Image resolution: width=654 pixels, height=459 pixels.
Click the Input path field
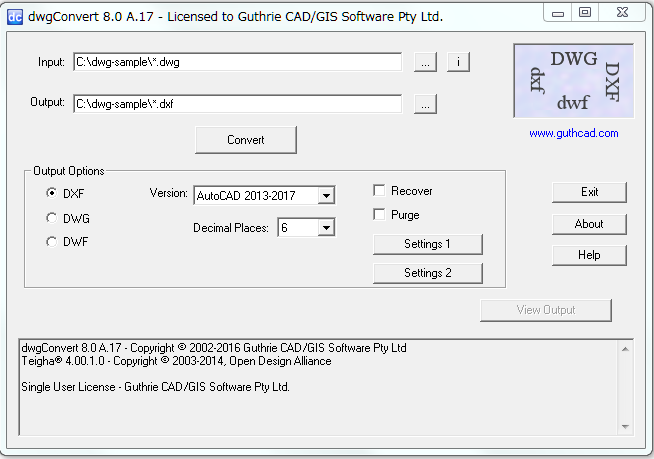238,62
